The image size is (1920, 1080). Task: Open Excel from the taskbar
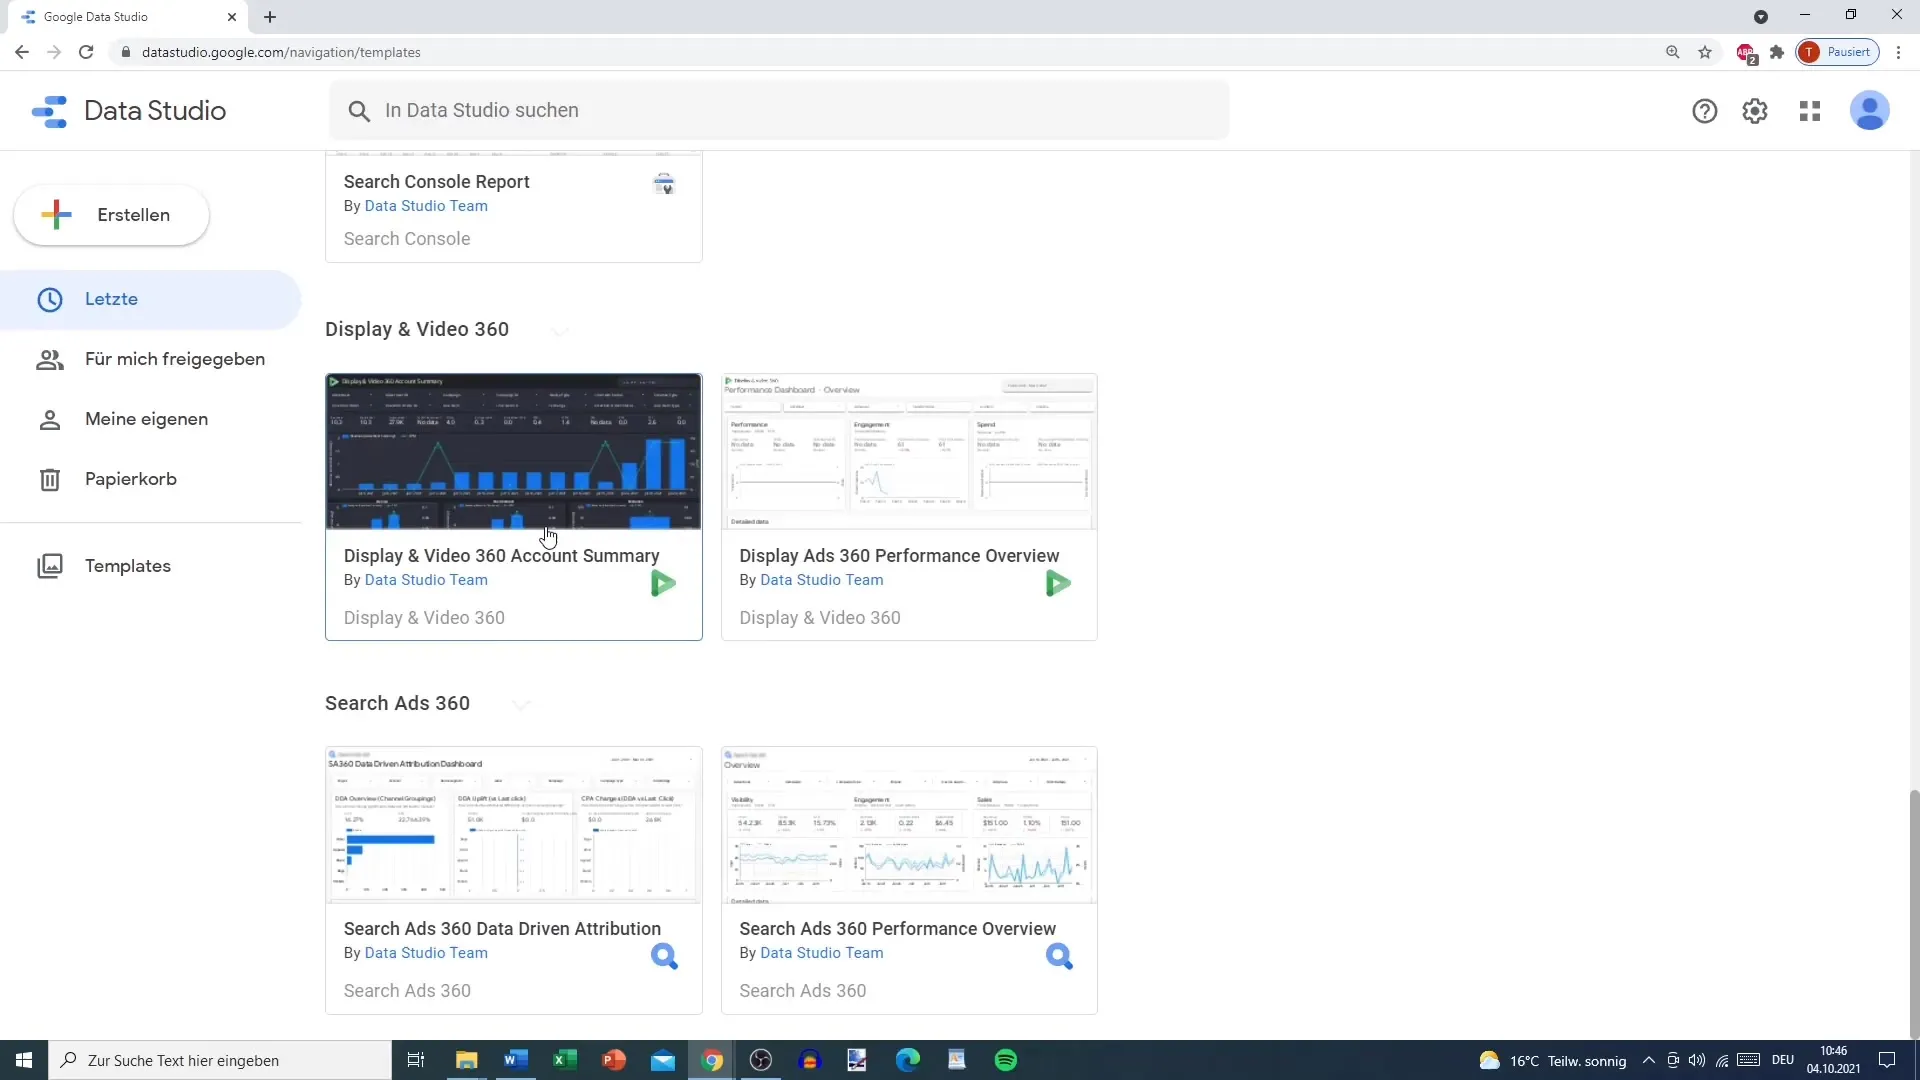coord(565,1060)
